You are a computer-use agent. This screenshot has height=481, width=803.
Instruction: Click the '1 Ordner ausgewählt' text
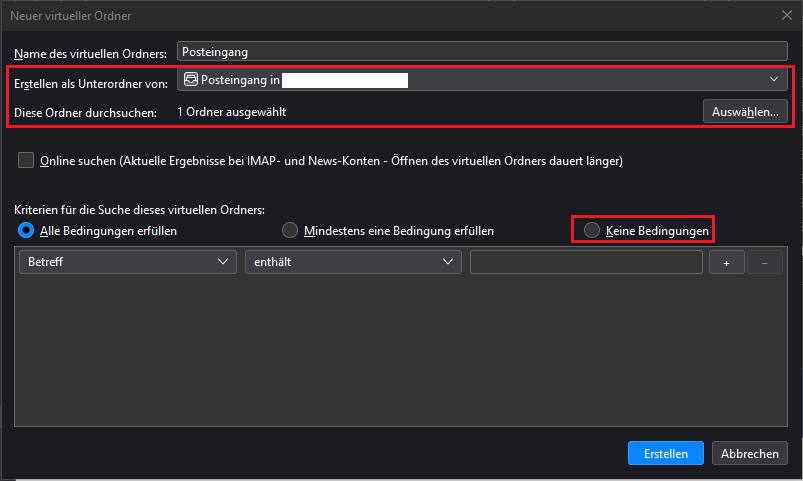point(231,112)
